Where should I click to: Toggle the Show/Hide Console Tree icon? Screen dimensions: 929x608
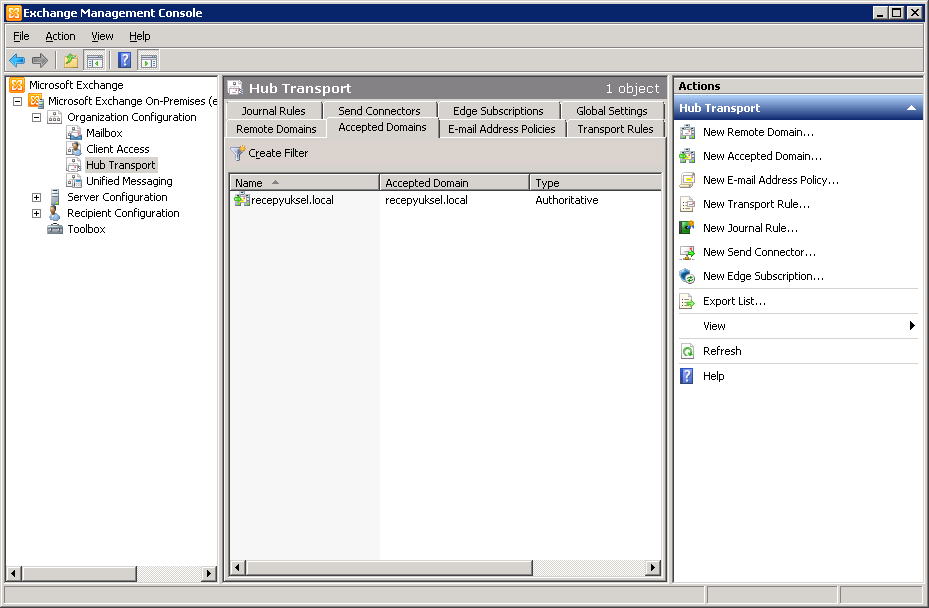(x=94, y=60)
